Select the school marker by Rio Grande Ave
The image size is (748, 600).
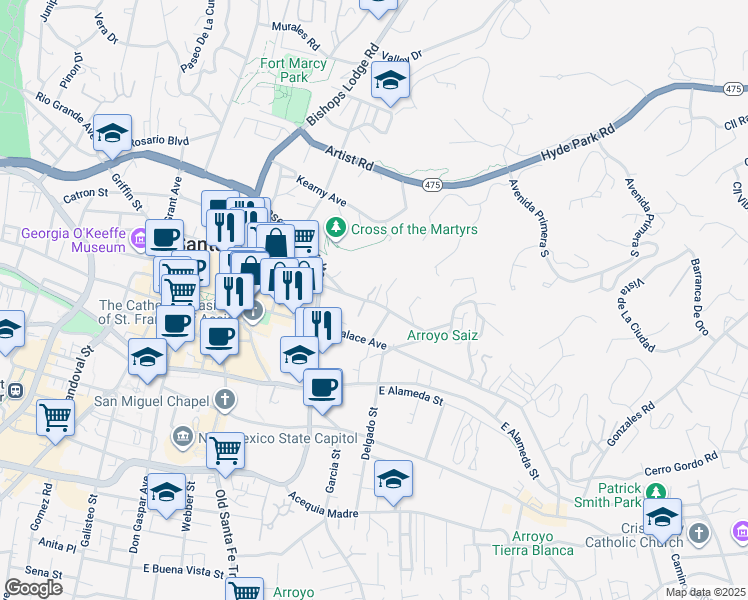[112, 134]
